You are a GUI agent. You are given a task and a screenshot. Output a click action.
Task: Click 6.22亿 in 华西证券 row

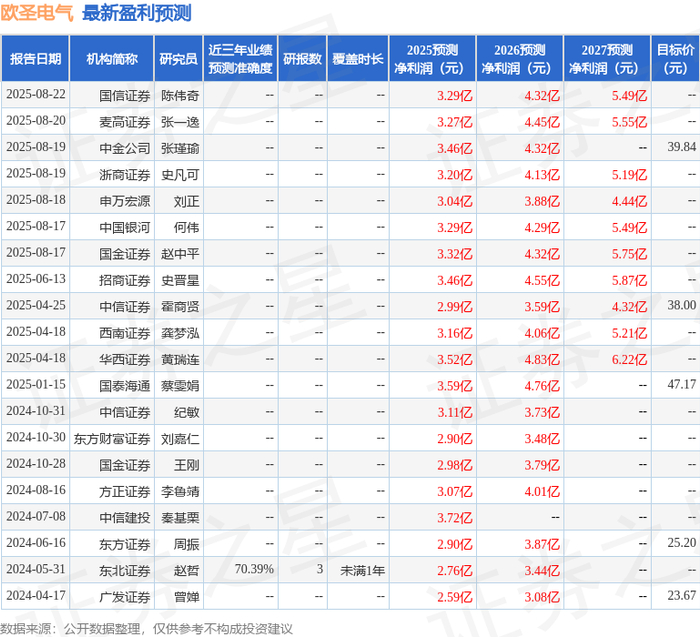coord(629,359)
